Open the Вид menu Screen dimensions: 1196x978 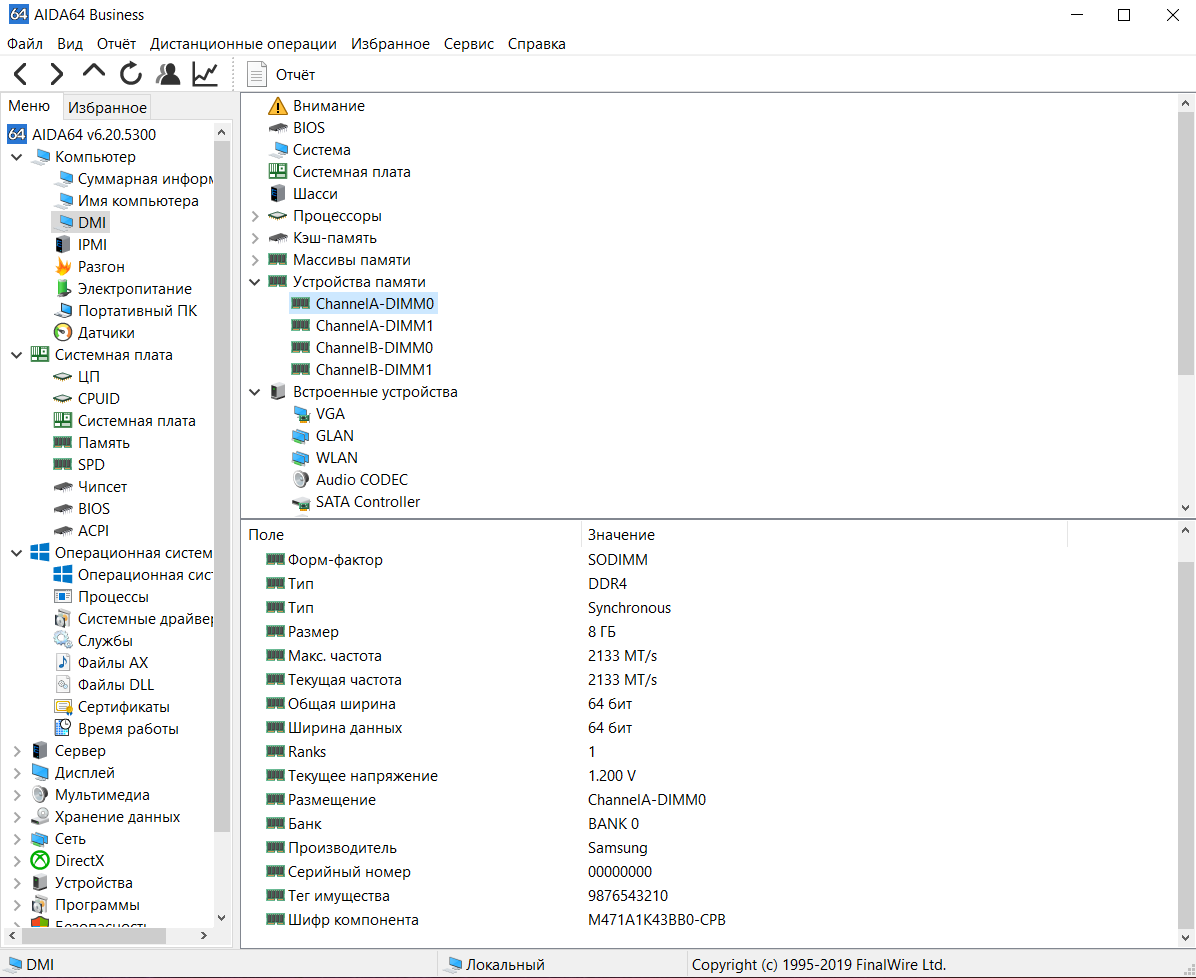pyautogui.click(x=70, y=44)
